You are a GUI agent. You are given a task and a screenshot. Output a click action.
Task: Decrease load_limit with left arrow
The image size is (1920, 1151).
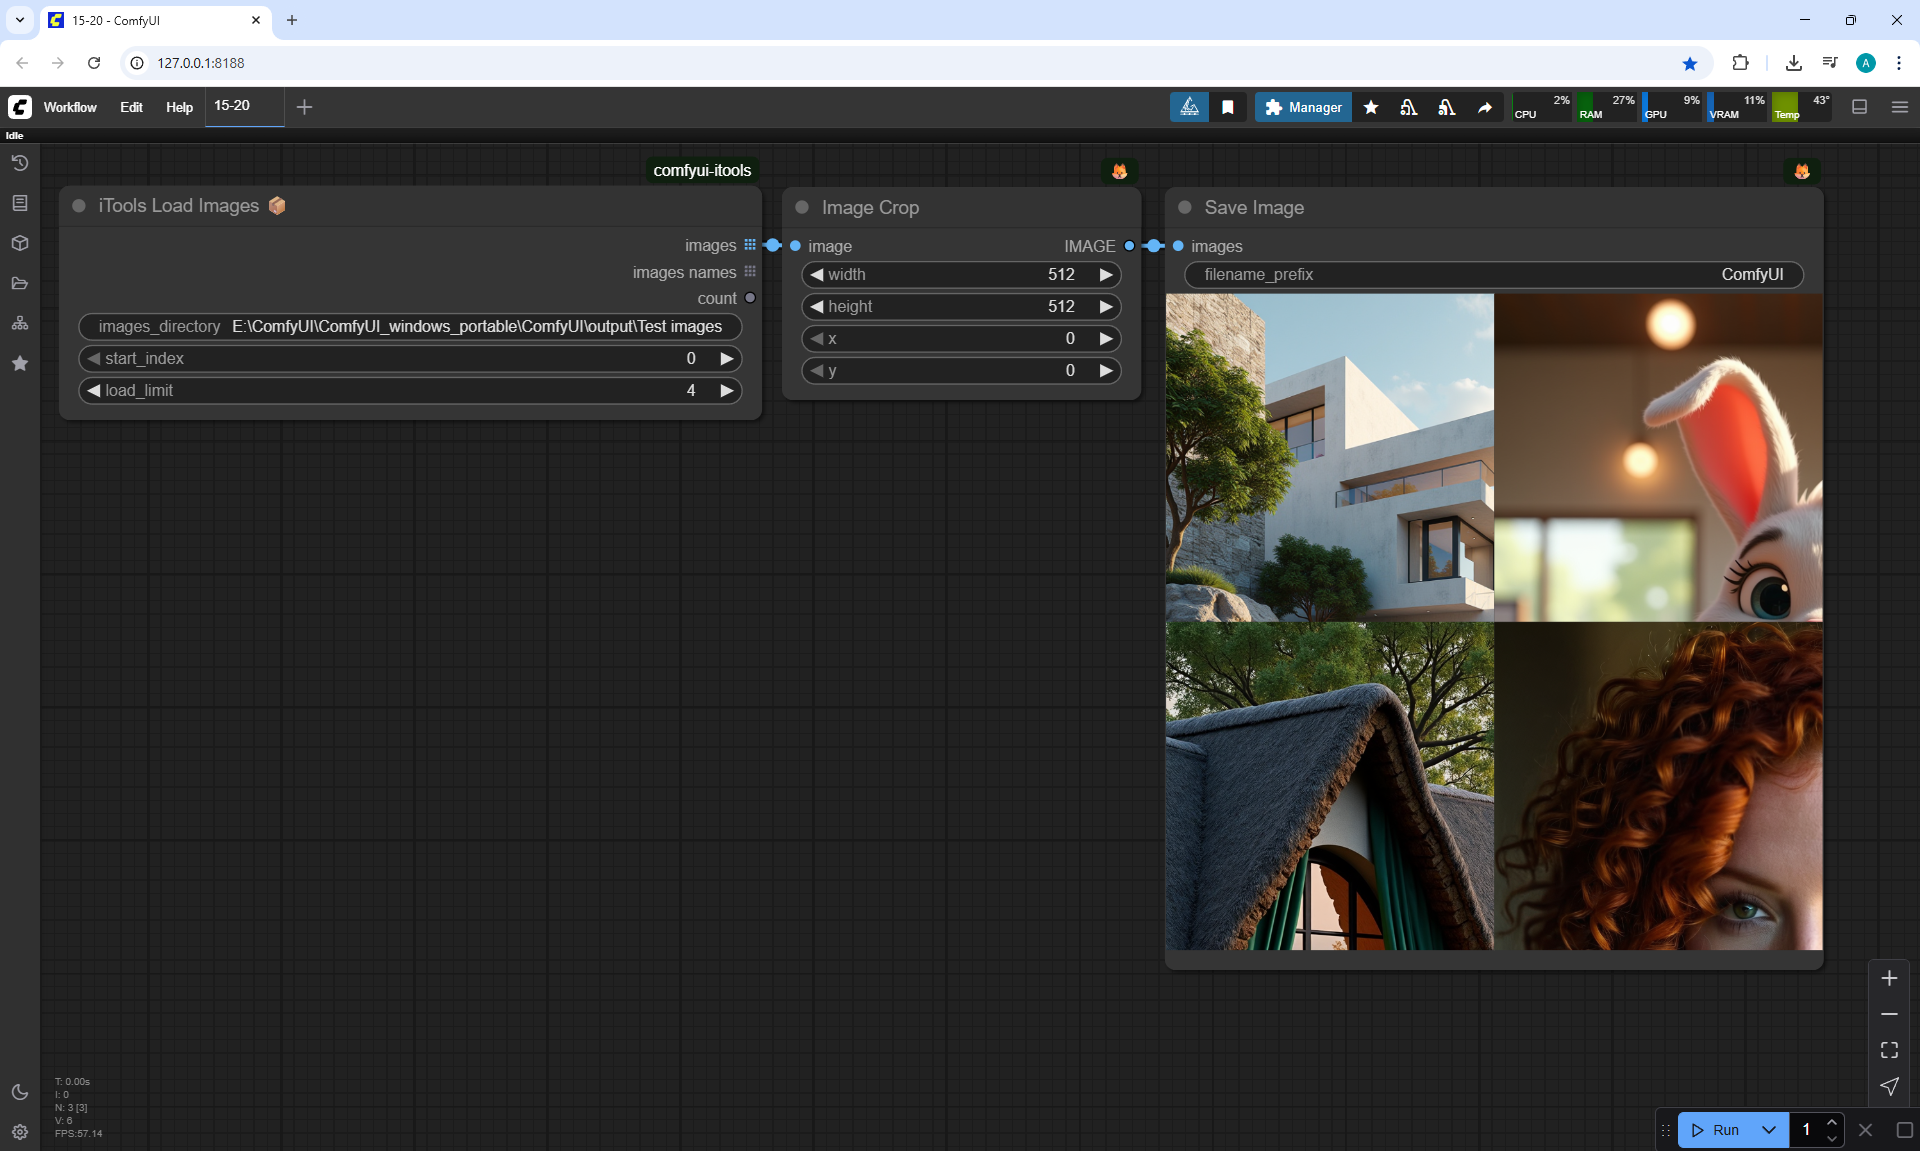click(x=94, y=391)
